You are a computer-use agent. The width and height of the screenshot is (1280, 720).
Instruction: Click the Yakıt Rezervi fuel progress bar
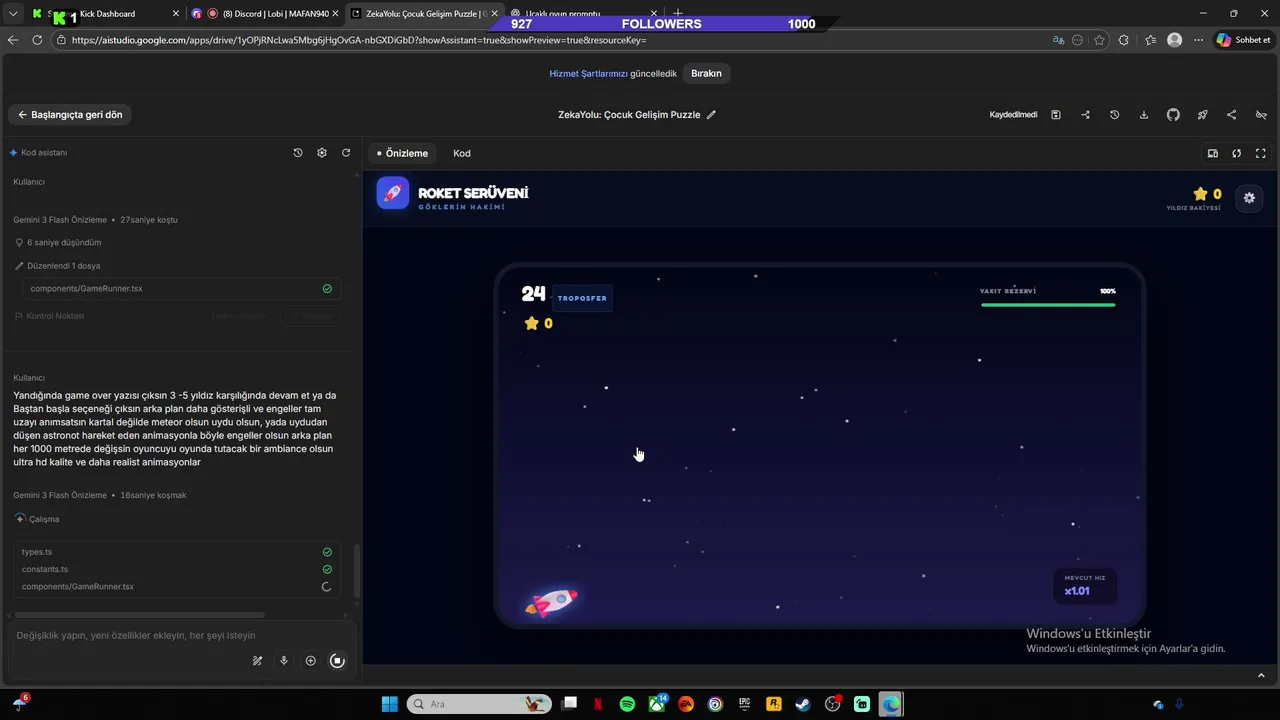tap(1048, 305)
